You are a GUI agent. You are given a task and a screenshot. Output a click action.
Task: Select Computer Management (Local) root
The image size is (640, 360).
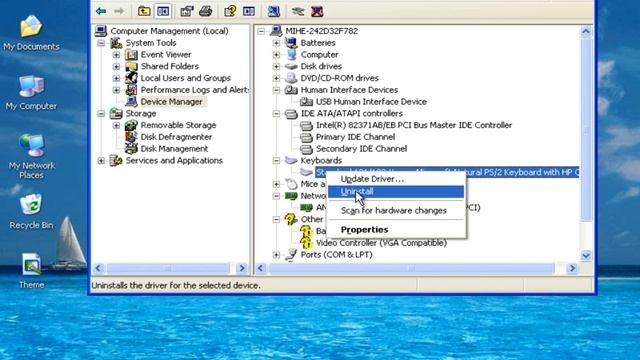(169, 31)
